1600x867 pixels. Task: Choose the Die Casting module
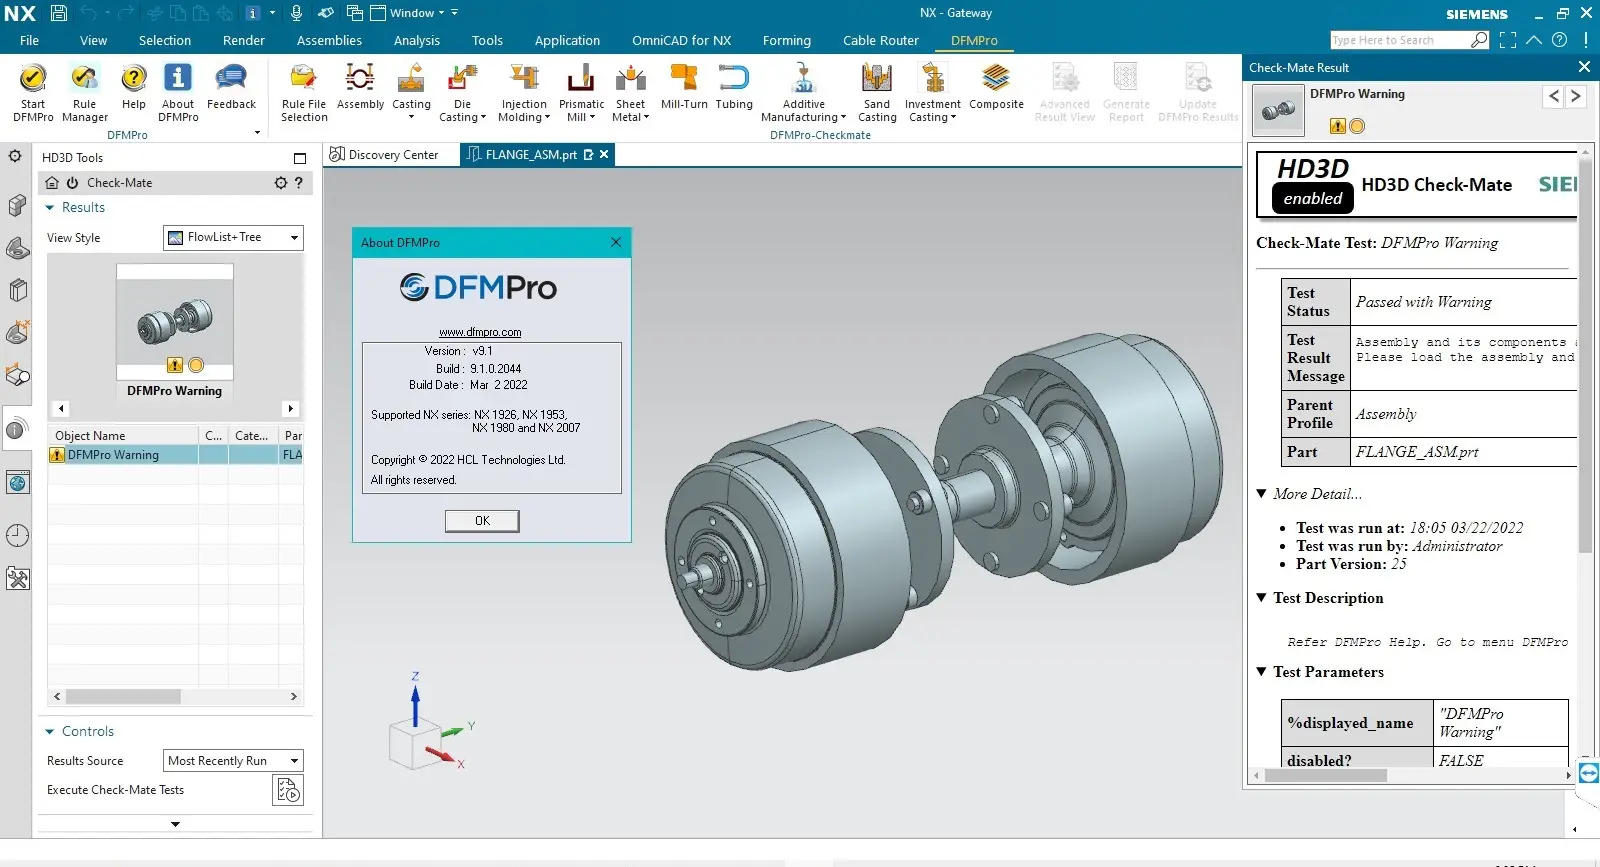(x=462, y=92)
